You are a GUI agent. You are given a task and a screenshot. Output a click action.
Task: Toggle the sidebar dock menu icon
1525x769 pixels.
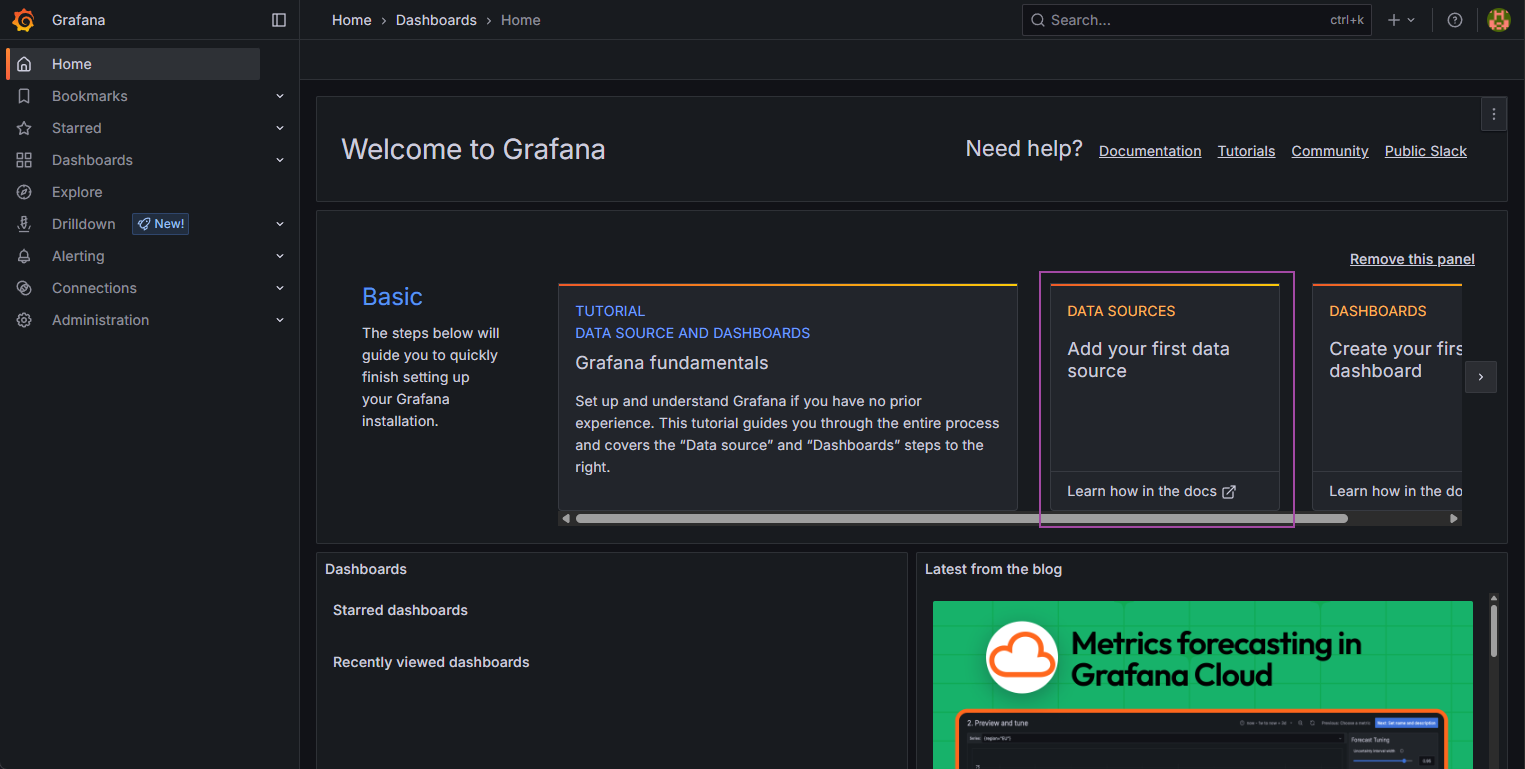pos(279,20)
